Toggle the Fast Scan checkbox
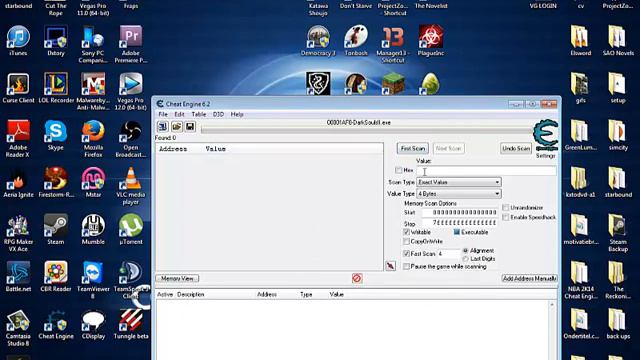 (406, 253)
